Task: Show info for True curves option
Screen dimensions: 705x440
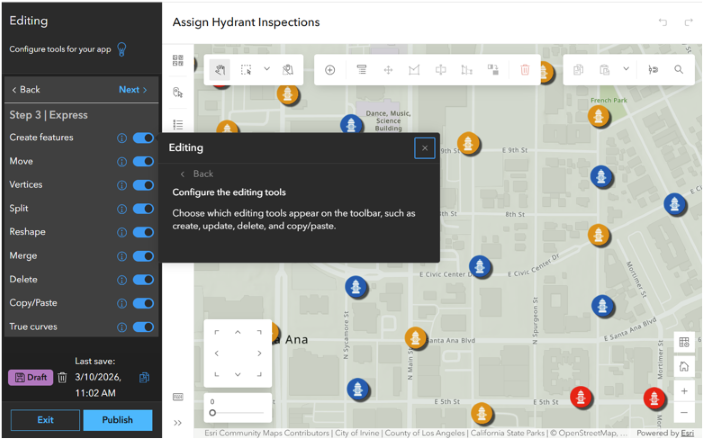Action: click(122, 327)
